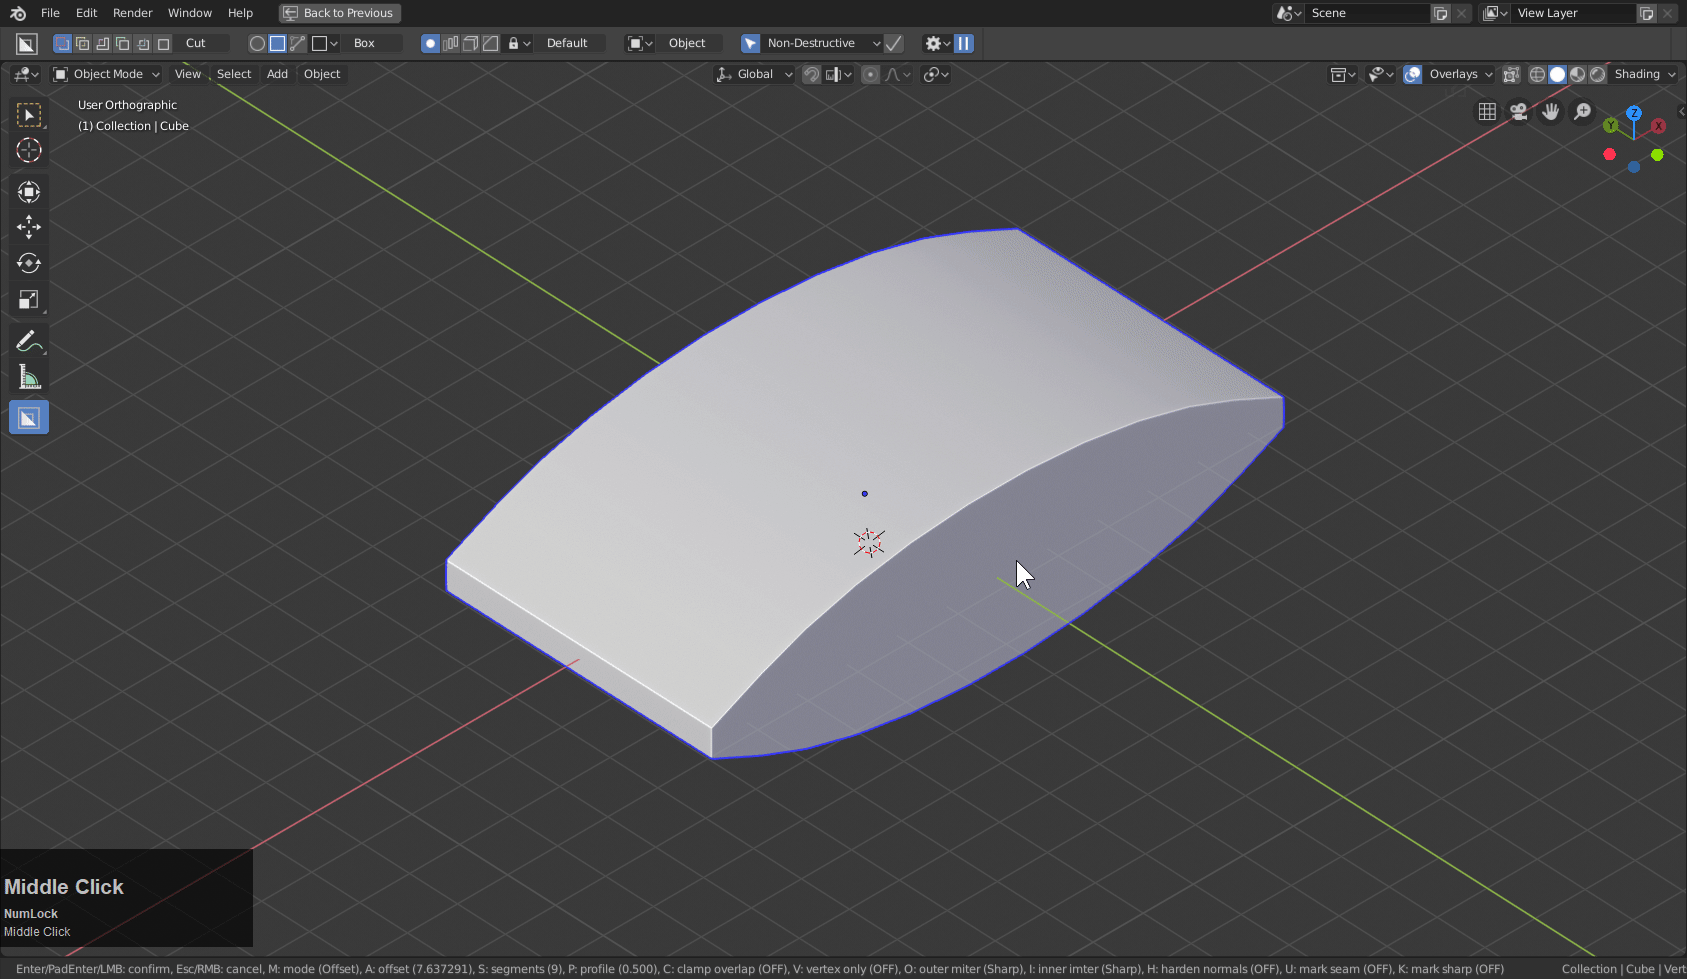The height and width of the screenshot is (979, 1687).
Task: Expand the Global transform orientation dropdown
Action: click(x=755, y=74)
